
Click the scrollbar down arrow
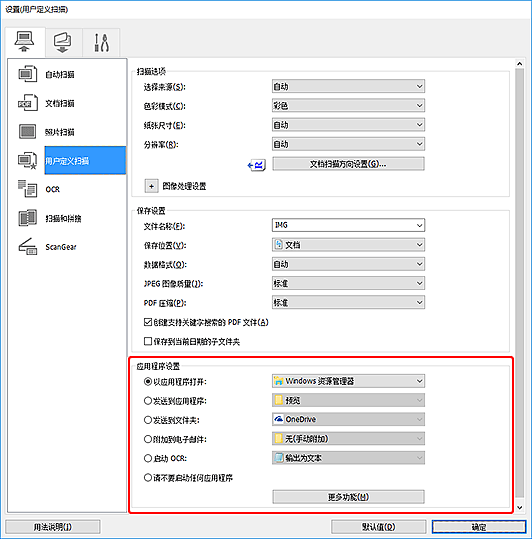pyautogui.click(x=520, y=507)
